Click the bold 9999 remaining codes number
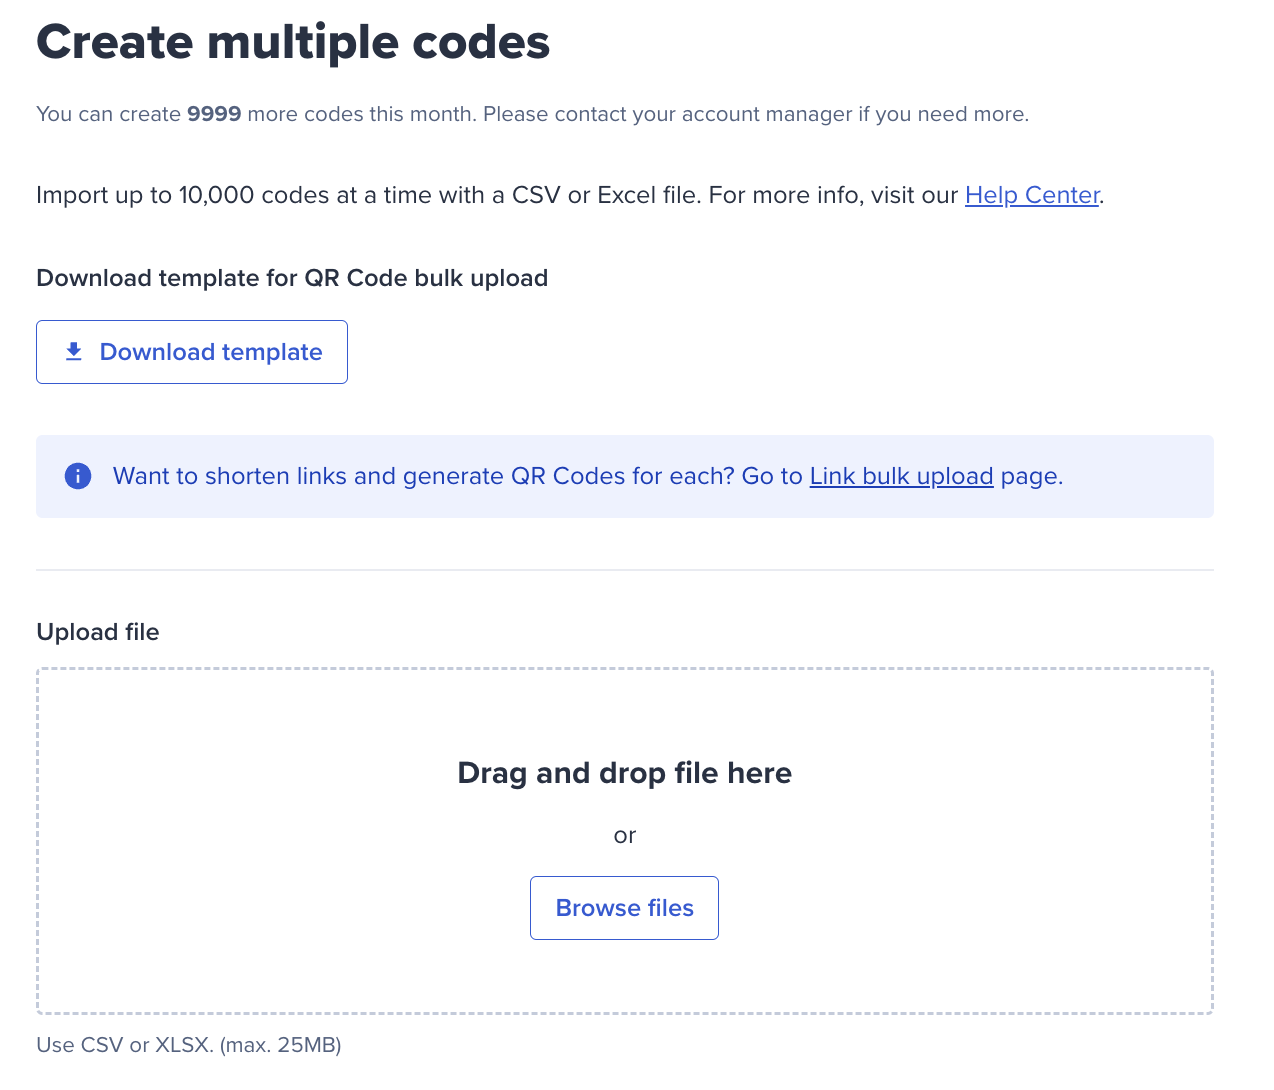The height and width of the screenshot is (1090, 1274). tap(214, 114)
